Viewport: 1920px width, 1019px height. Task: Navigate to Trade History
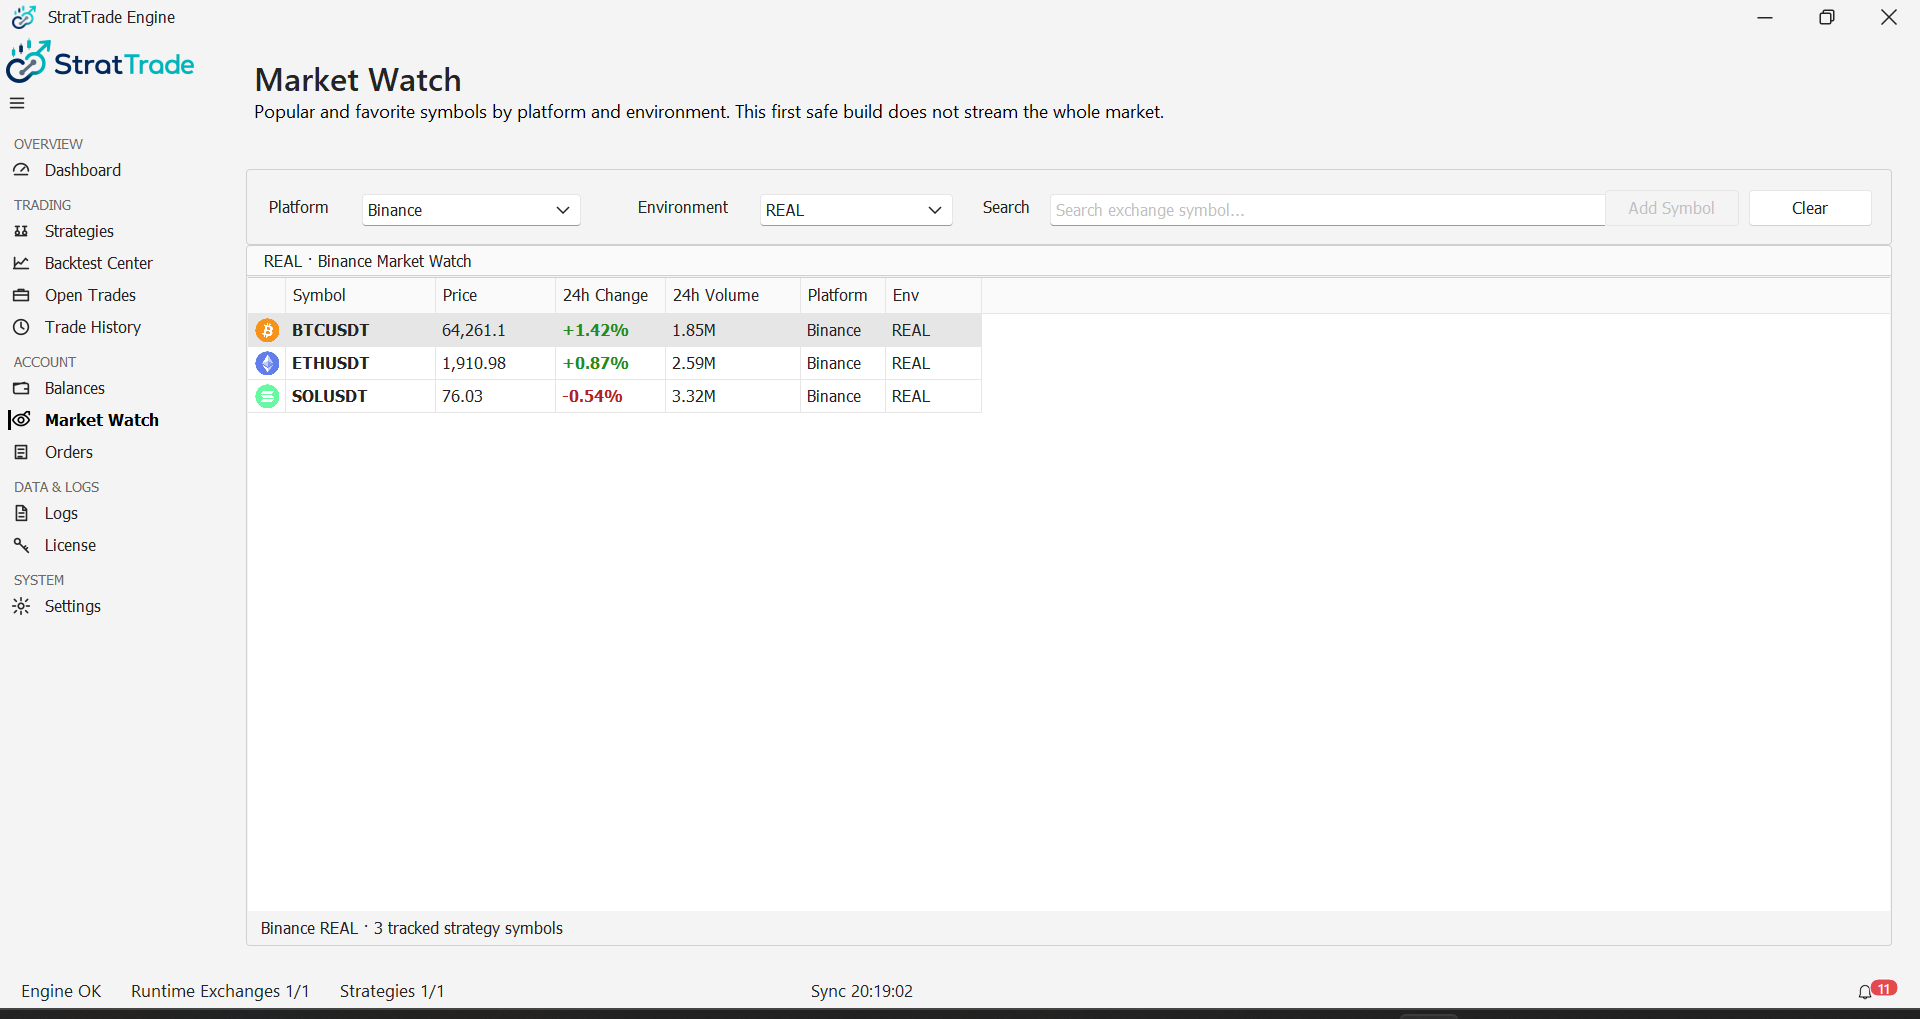point(93,327)
